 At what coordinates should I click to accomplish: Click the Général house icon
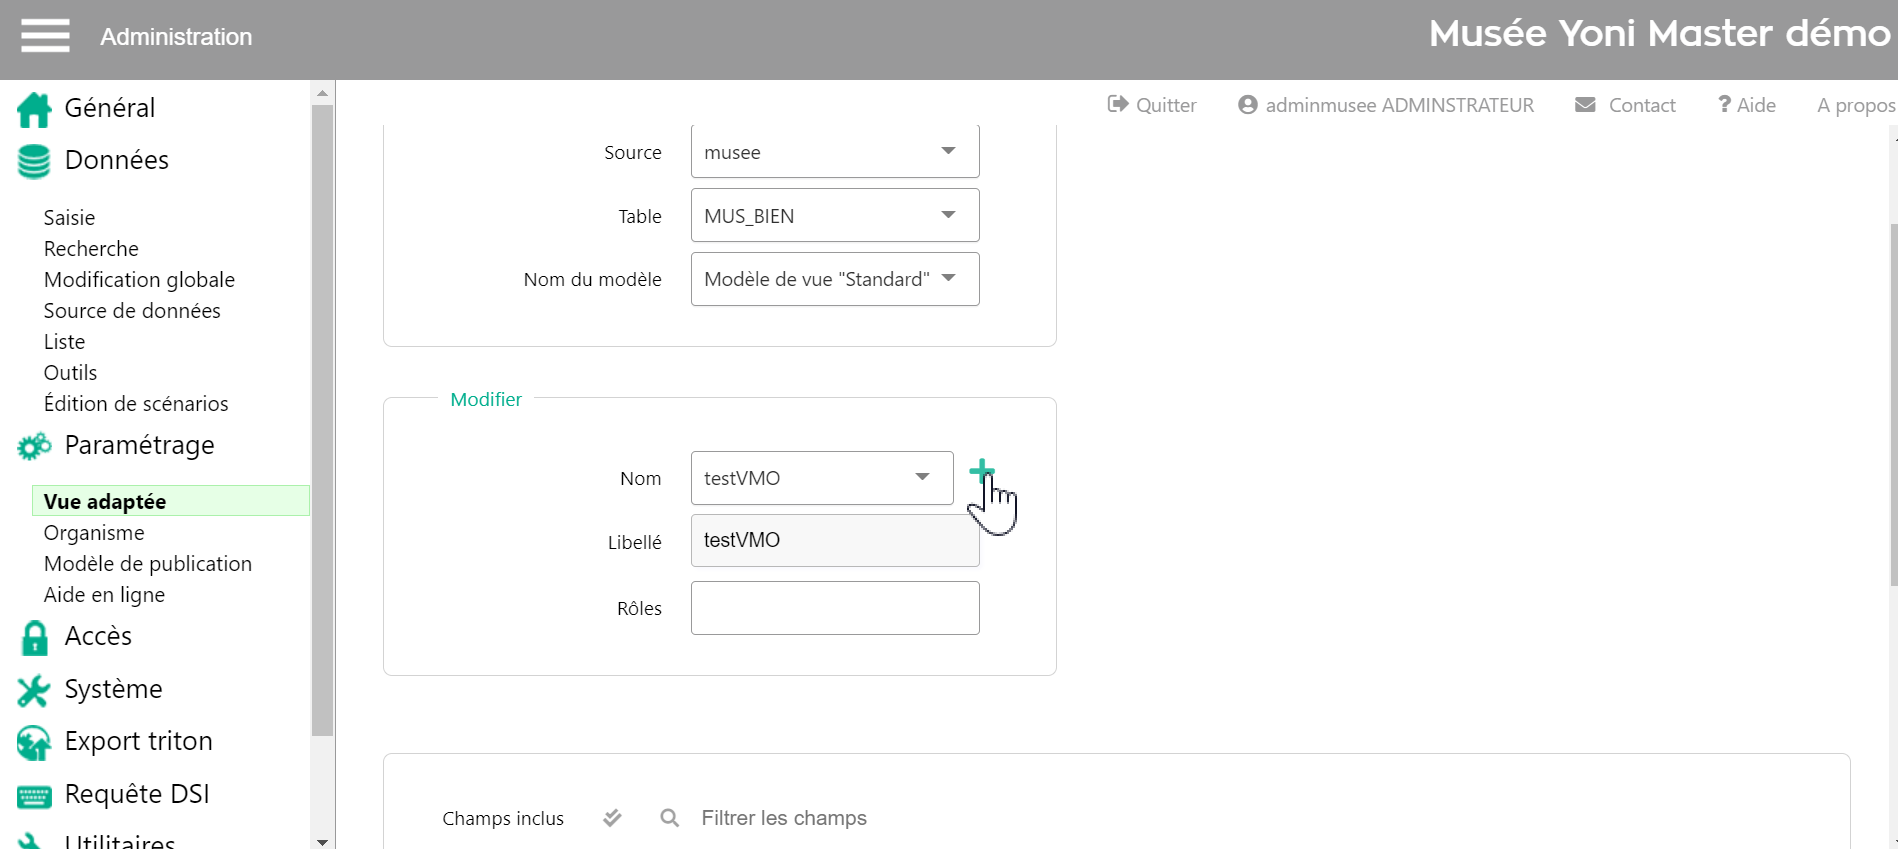click(x=34, y=109)
